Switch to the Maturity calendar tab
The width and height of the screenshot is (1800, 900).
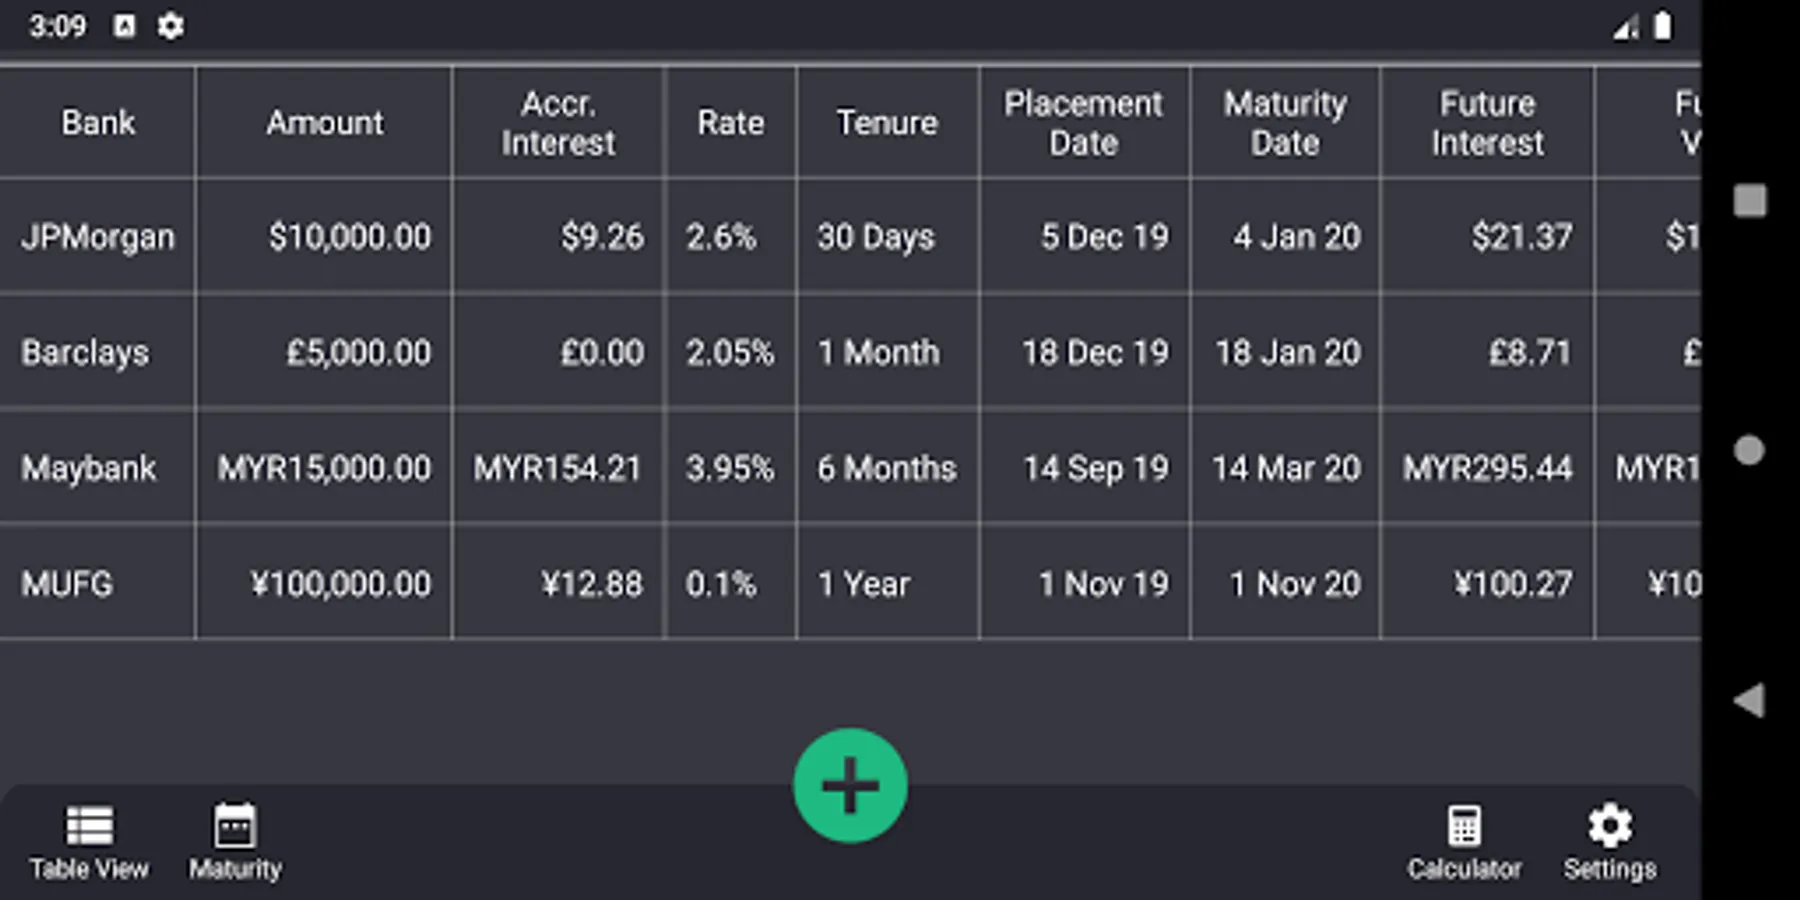(x=235, y=842)
